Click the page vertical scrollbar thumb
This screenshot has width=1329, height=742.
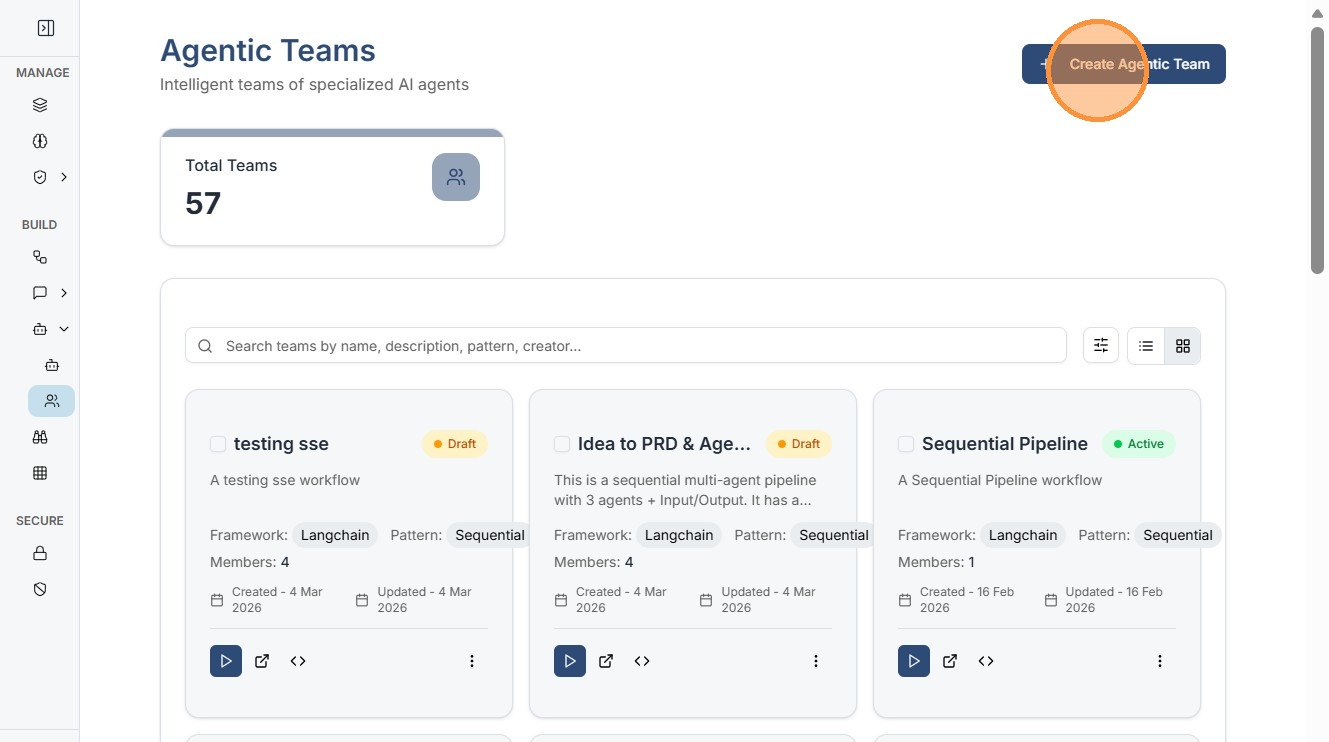pos(1318,150)
